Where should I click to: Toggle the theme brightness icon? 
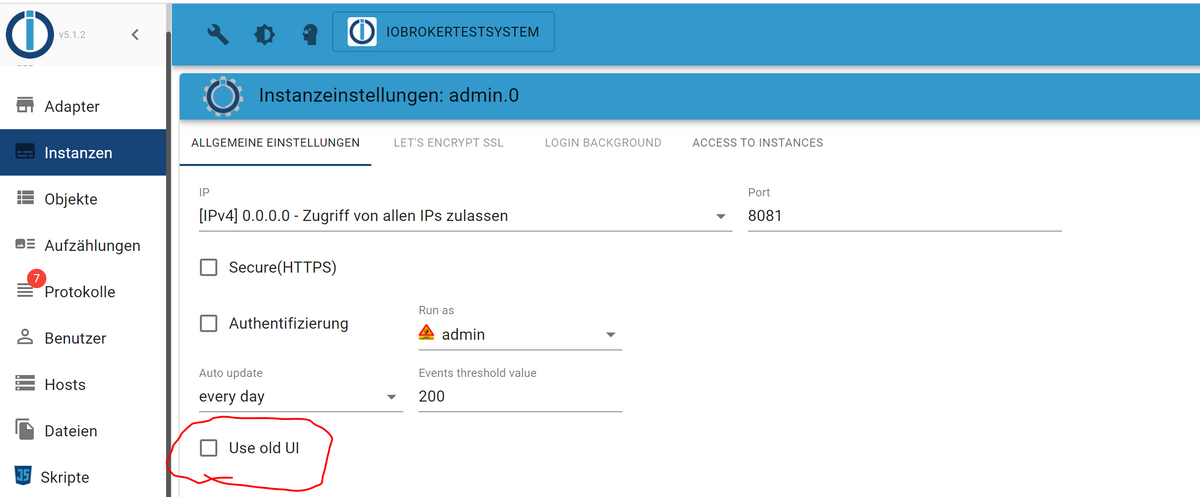click(264, 33)
